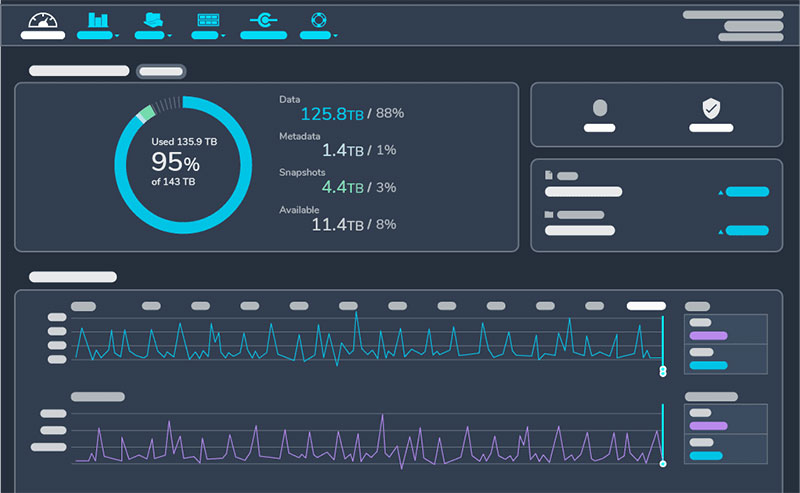Click the lifebuoy support icon

coord(318,20)
